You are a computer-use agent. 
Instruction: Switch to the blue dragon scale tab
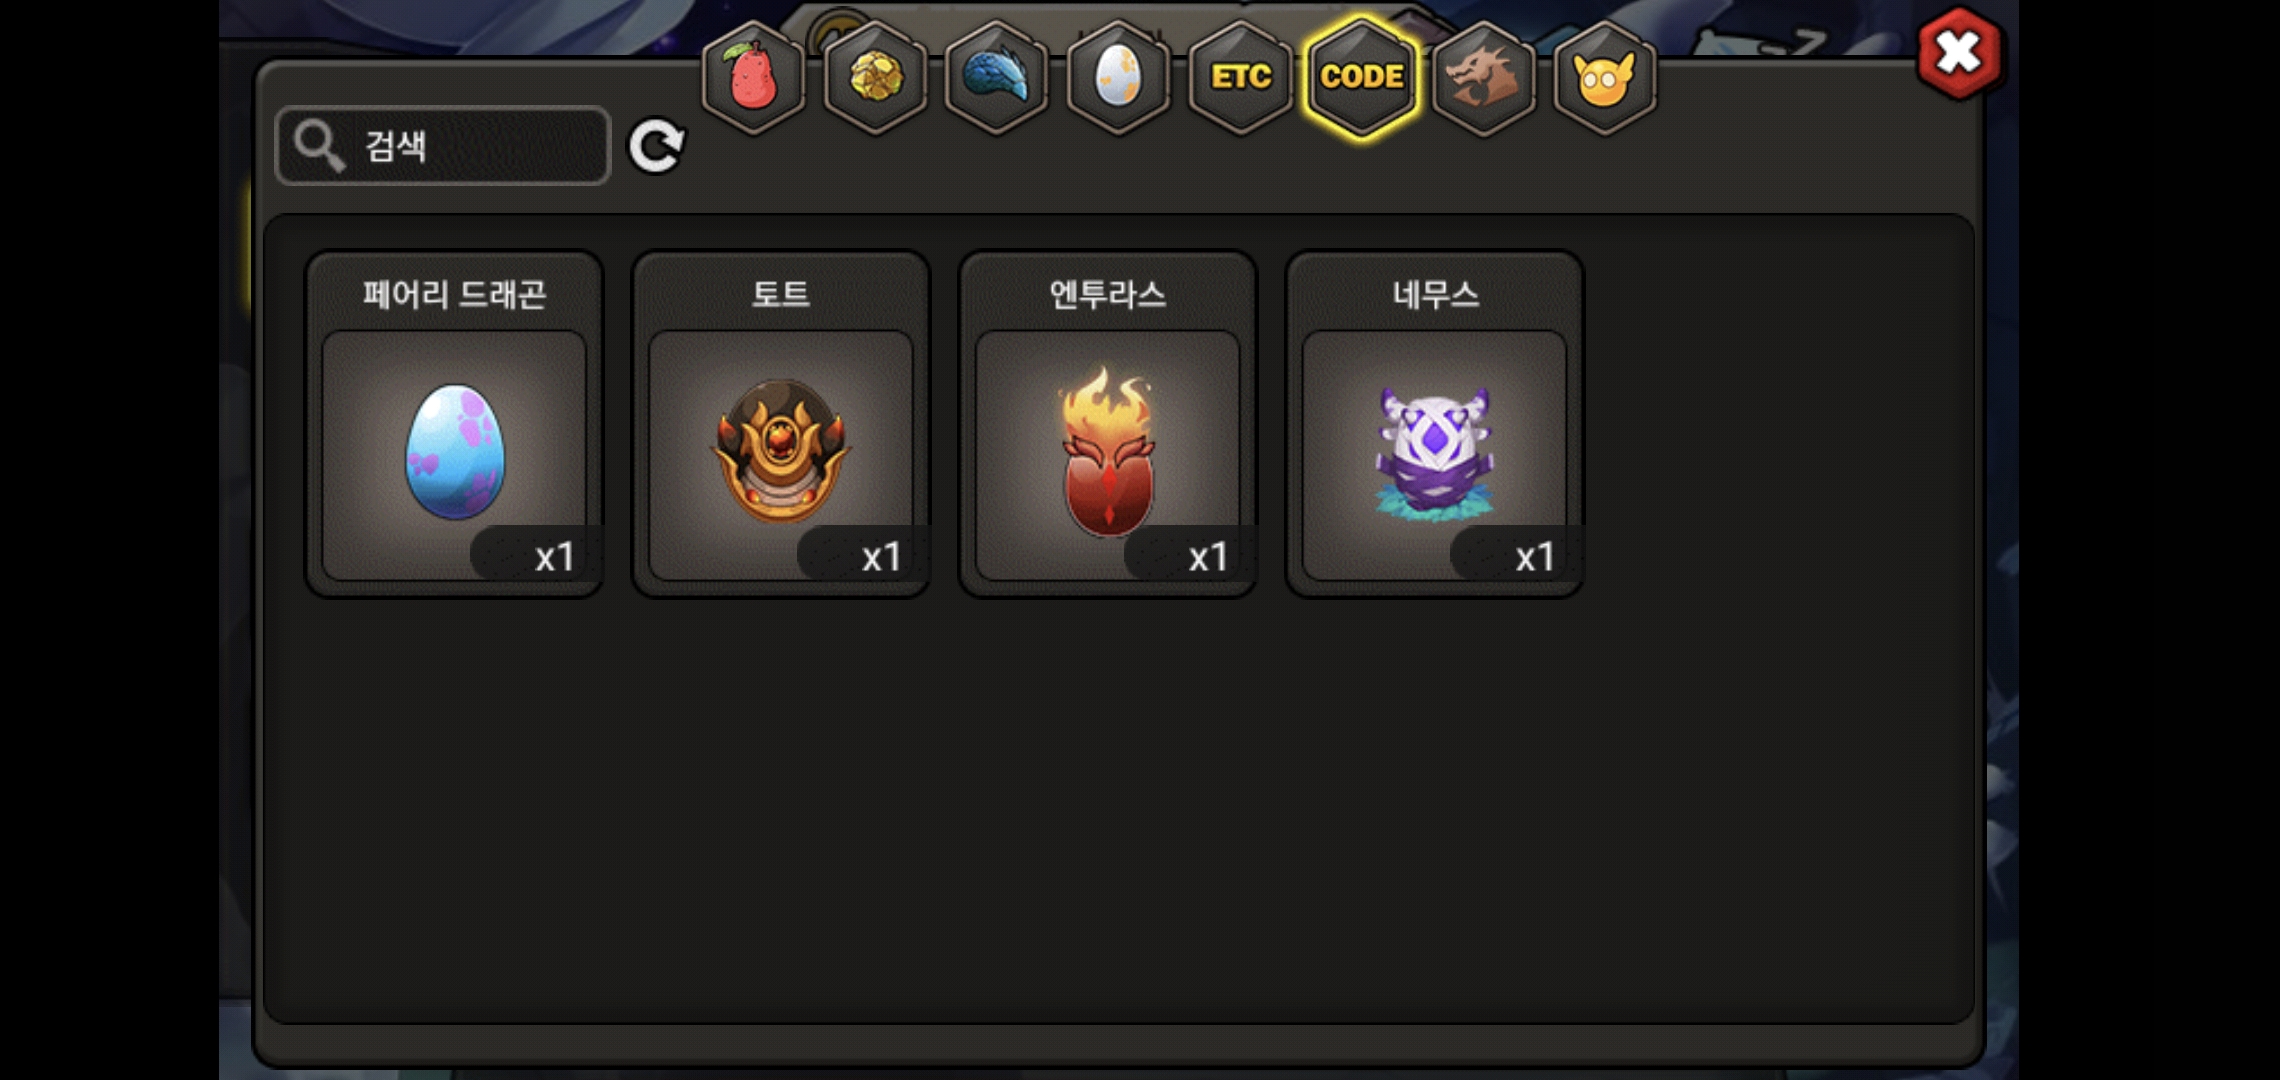[997, 77]
